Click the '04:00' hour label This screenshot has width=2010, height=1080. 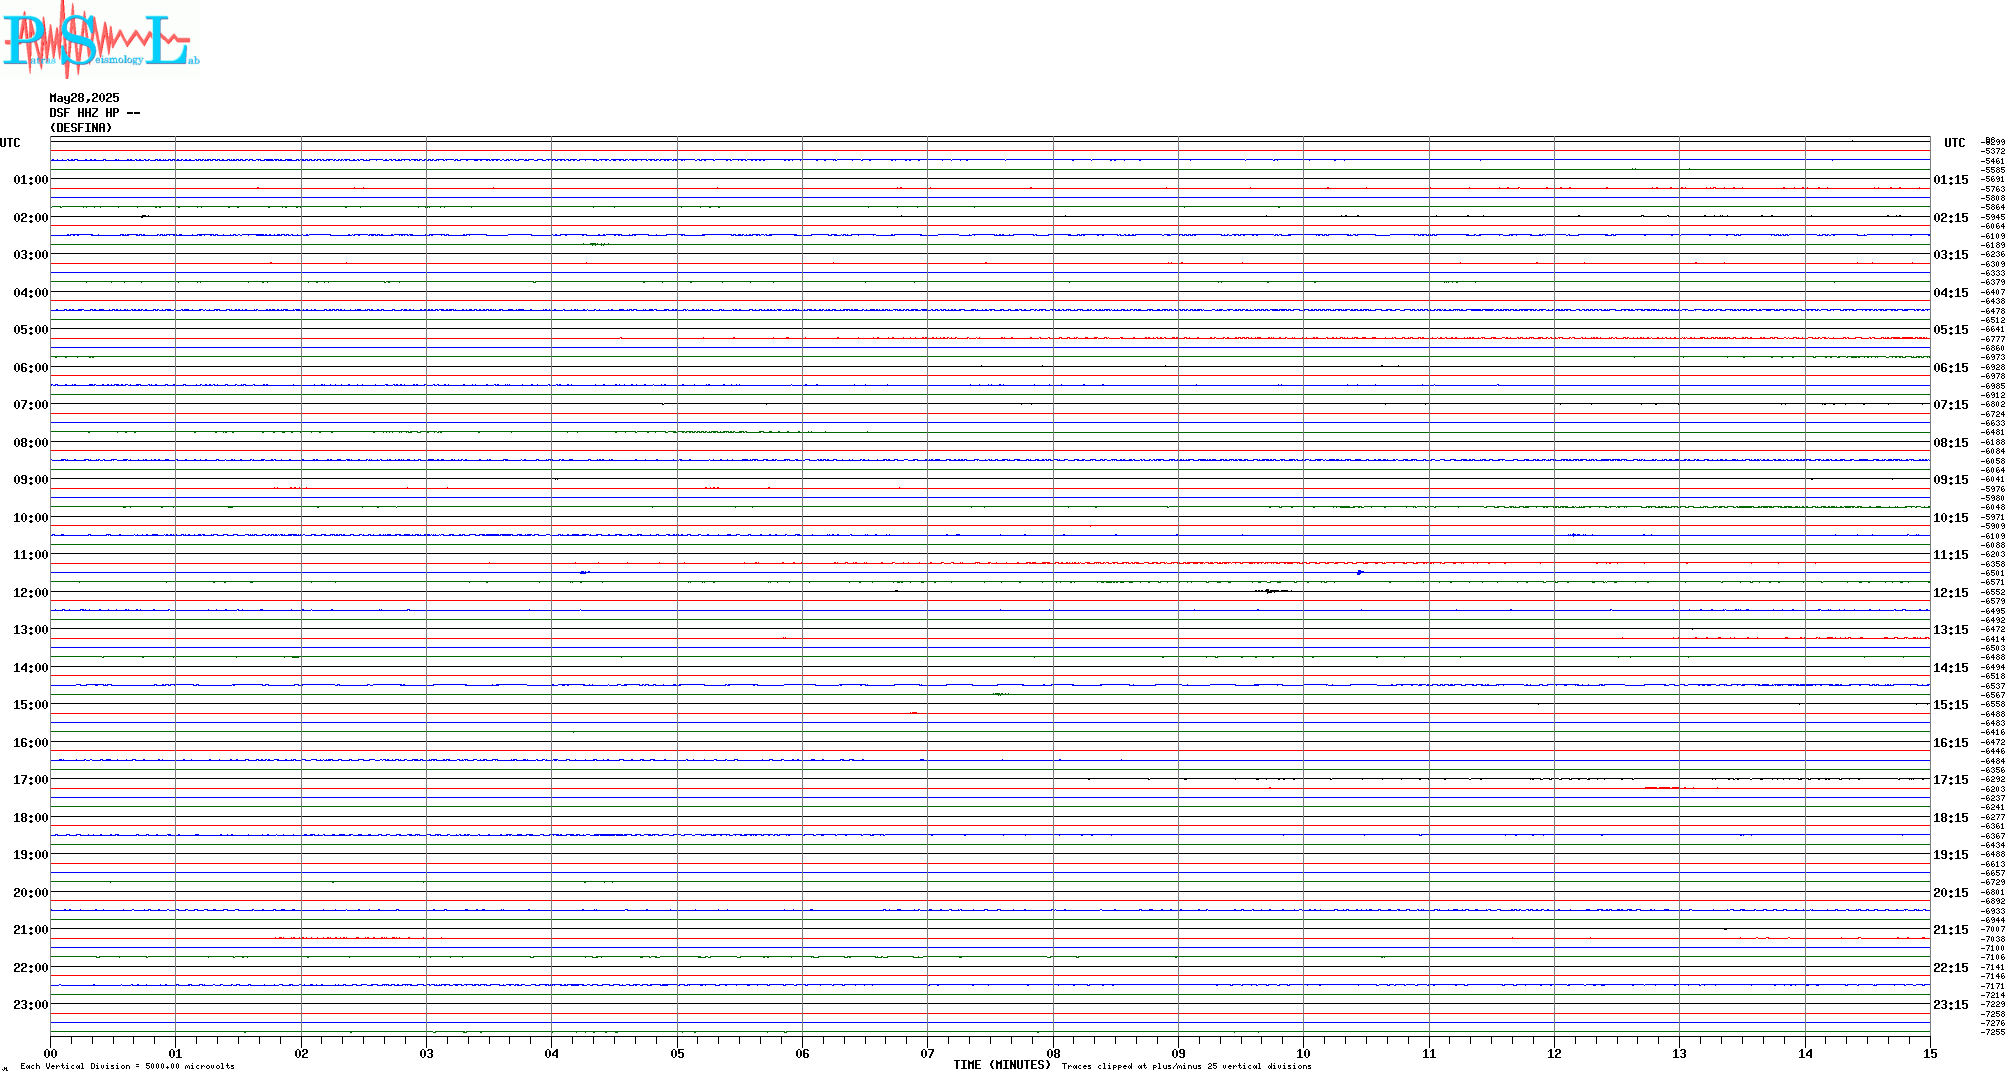[31, 293]
